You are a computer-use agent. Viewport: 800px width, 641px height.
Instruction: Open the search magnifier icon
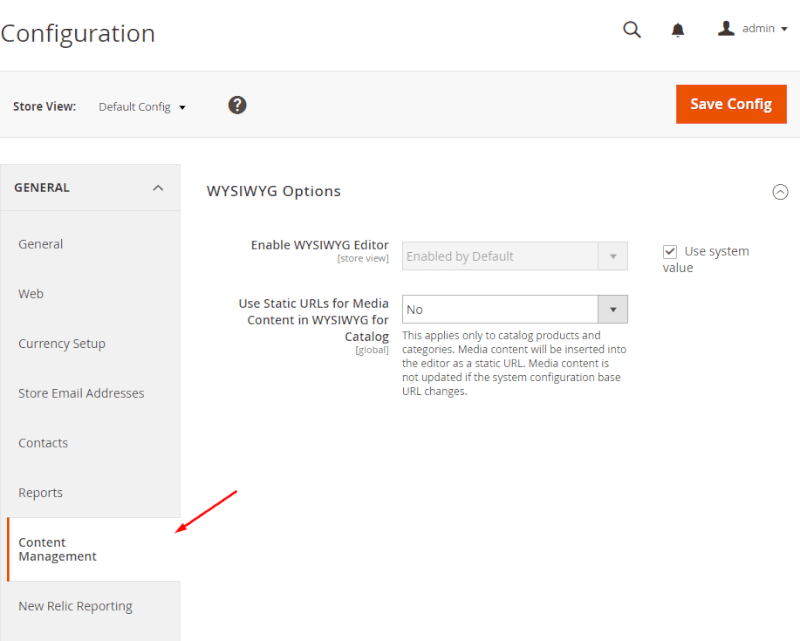tap(632, 30)
